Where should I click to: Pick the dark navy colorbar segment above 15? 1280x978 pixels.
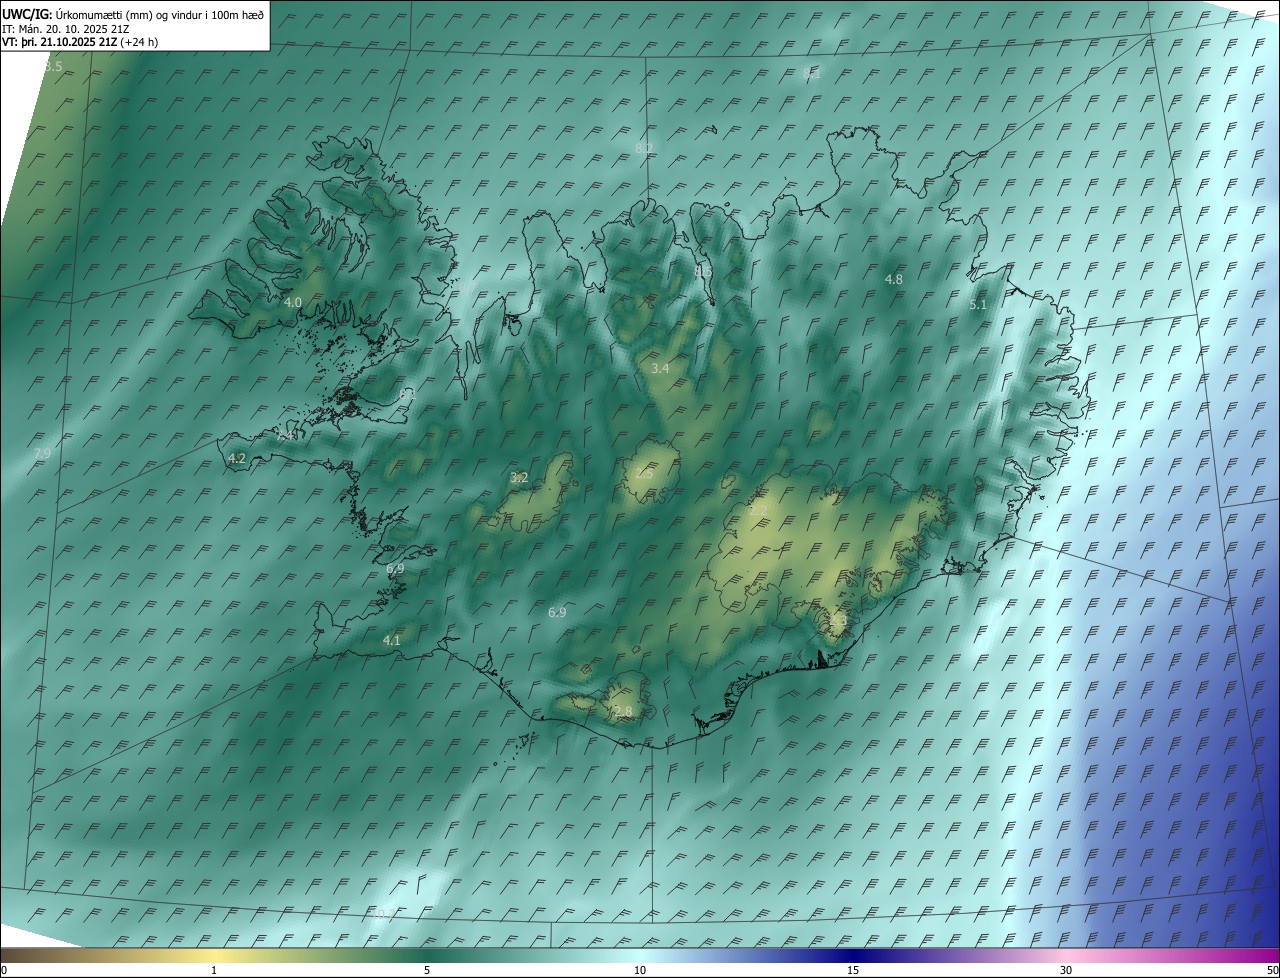(x=853, y=955)
